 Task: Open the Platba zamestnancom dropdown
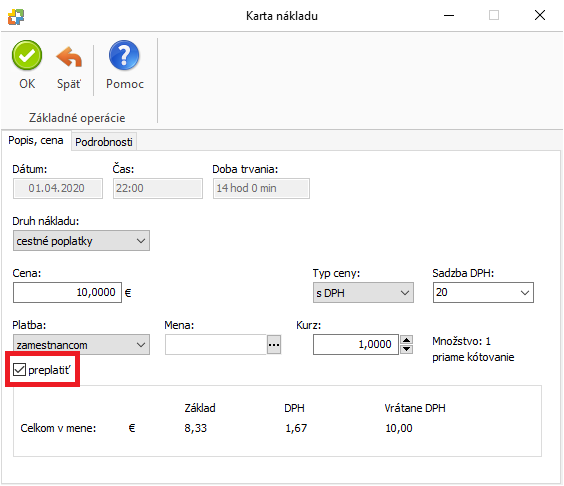(81, 345)
